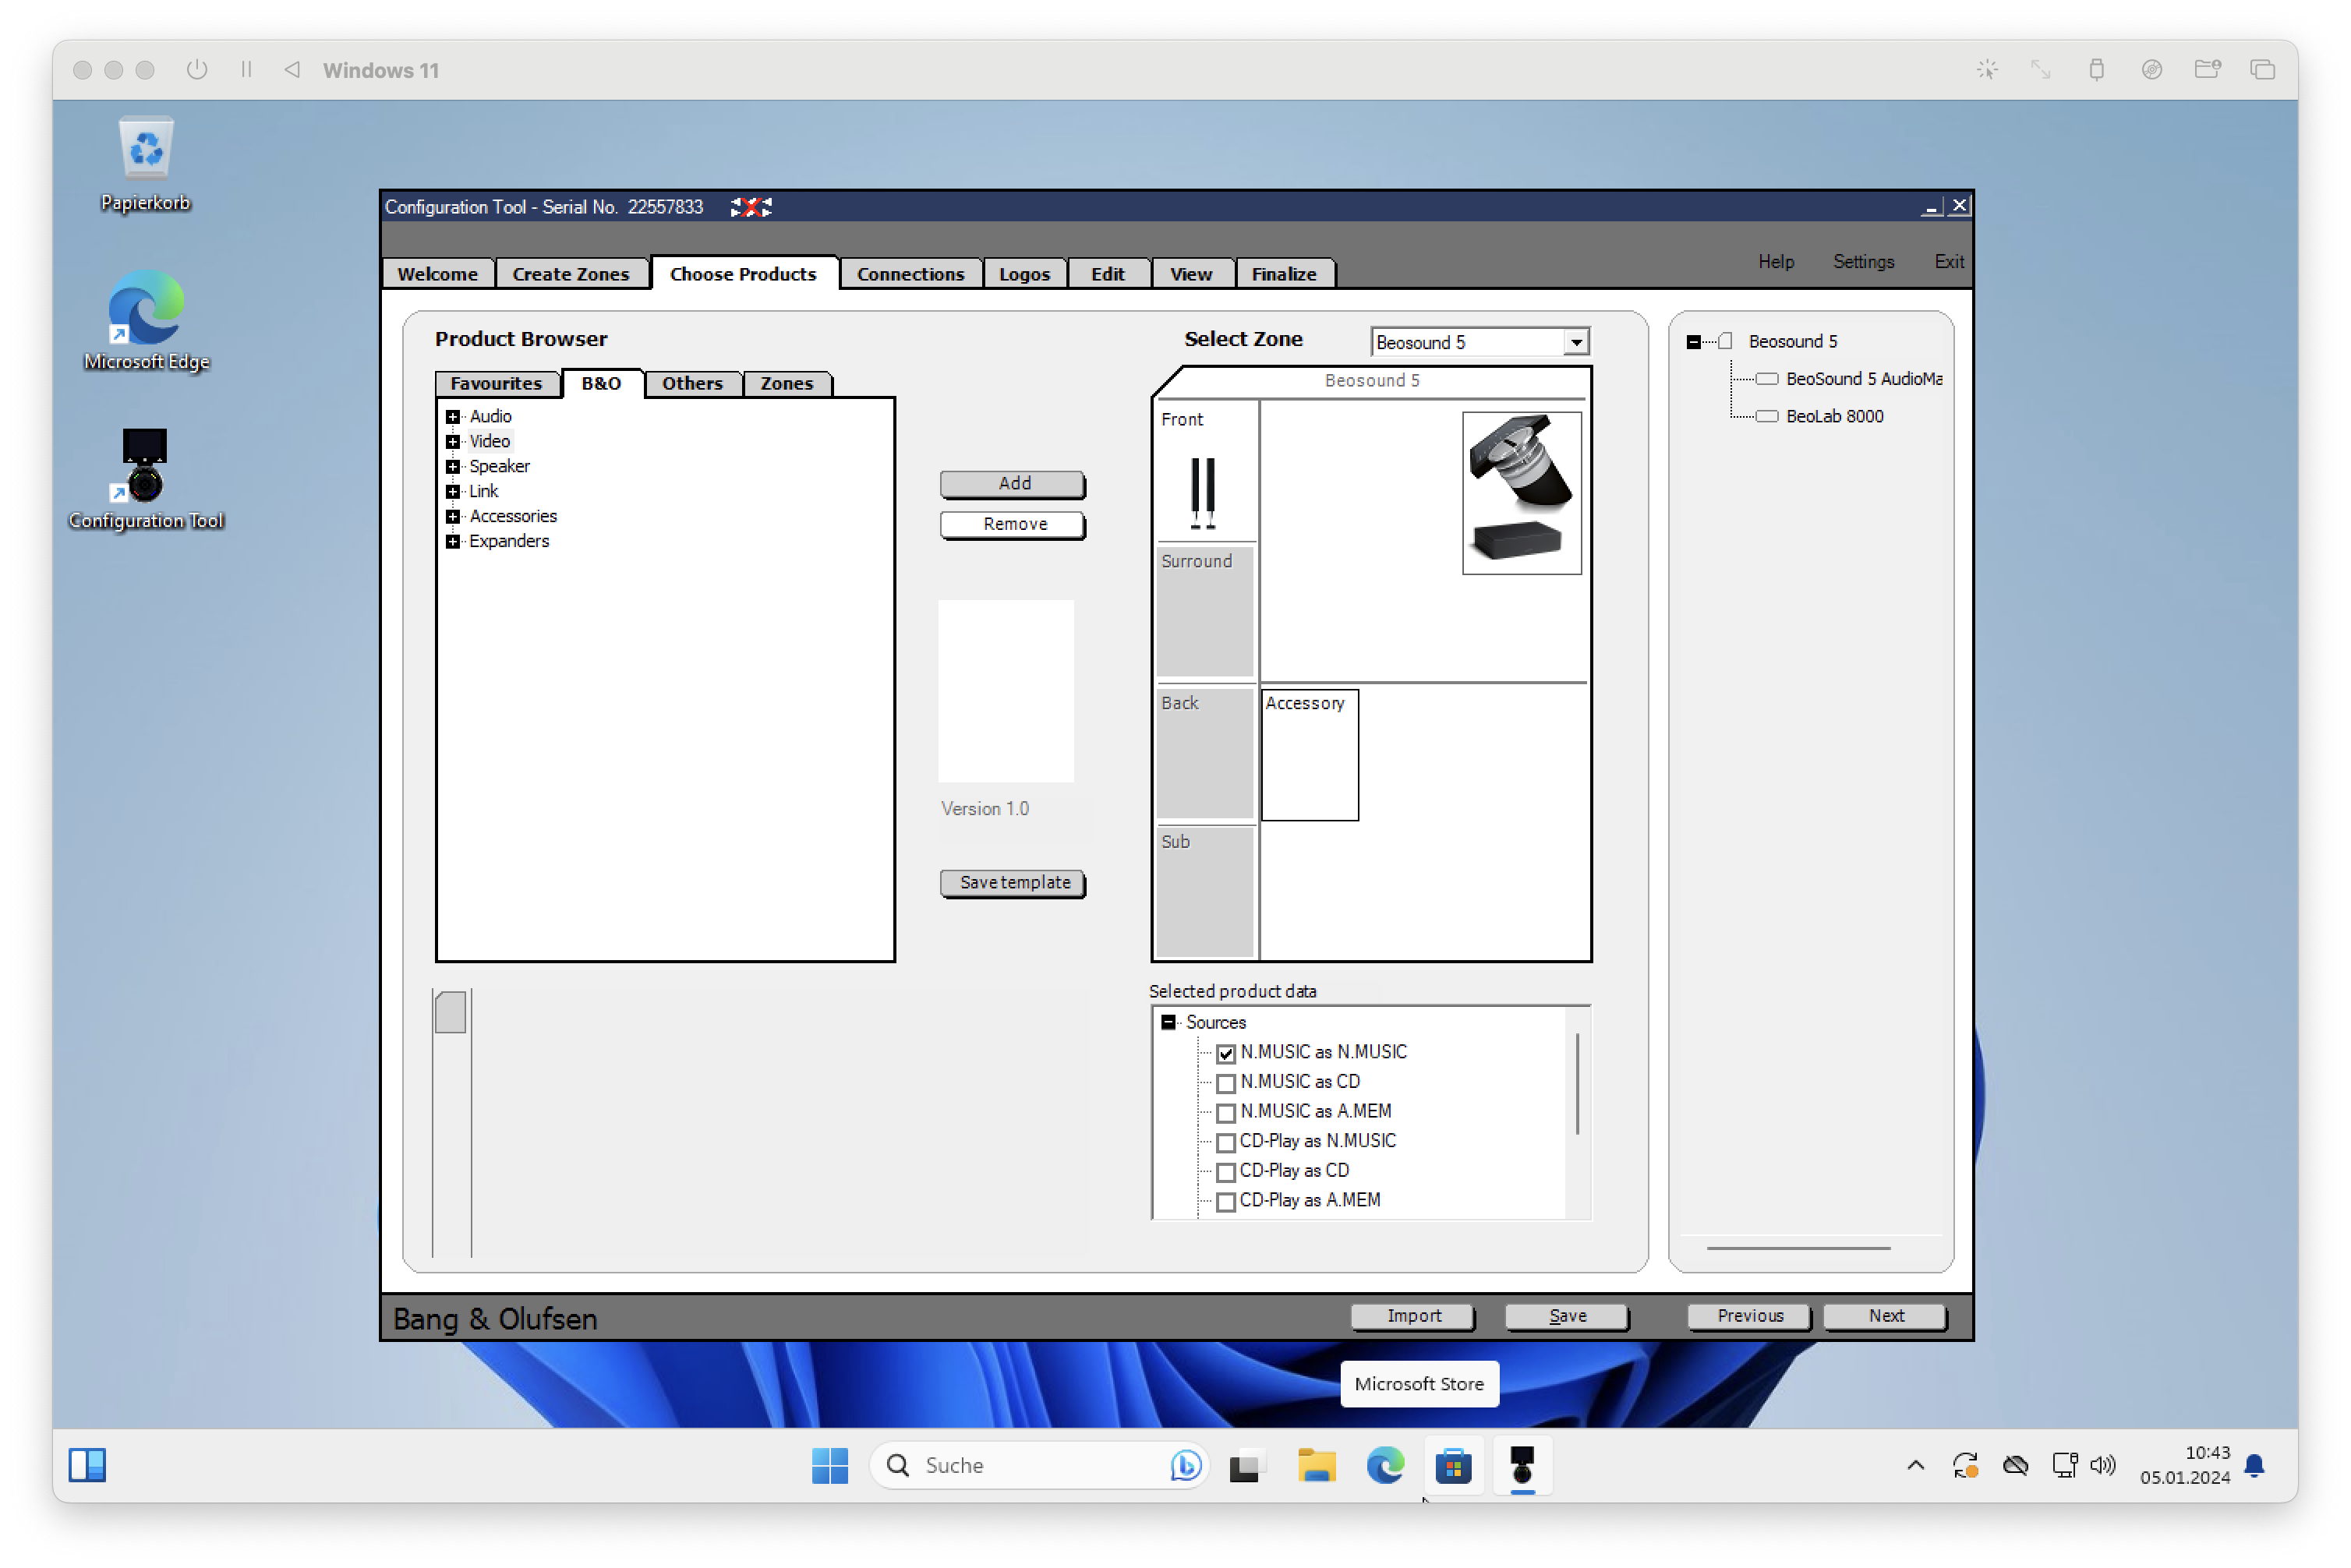The width and height of the screenshot is (2351, 1568).
Task: Check CD-Play as A.MEM source
Action: (1226, 1201)
